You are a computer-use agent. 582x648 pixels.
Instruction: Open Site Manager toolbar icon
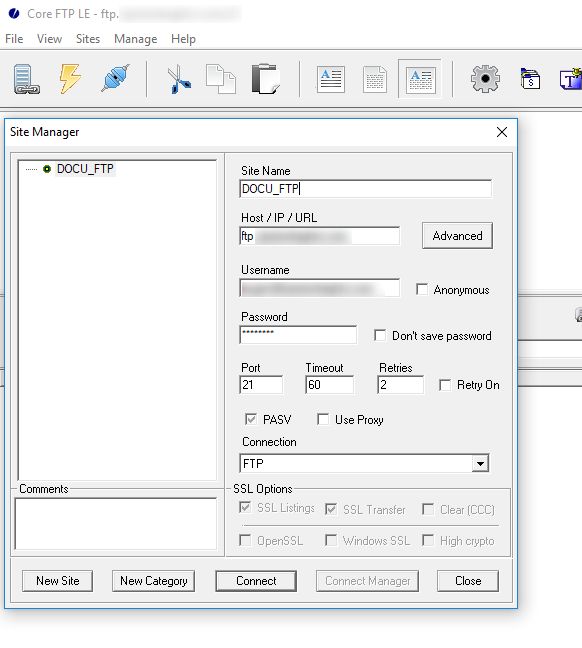pos(26,79)
